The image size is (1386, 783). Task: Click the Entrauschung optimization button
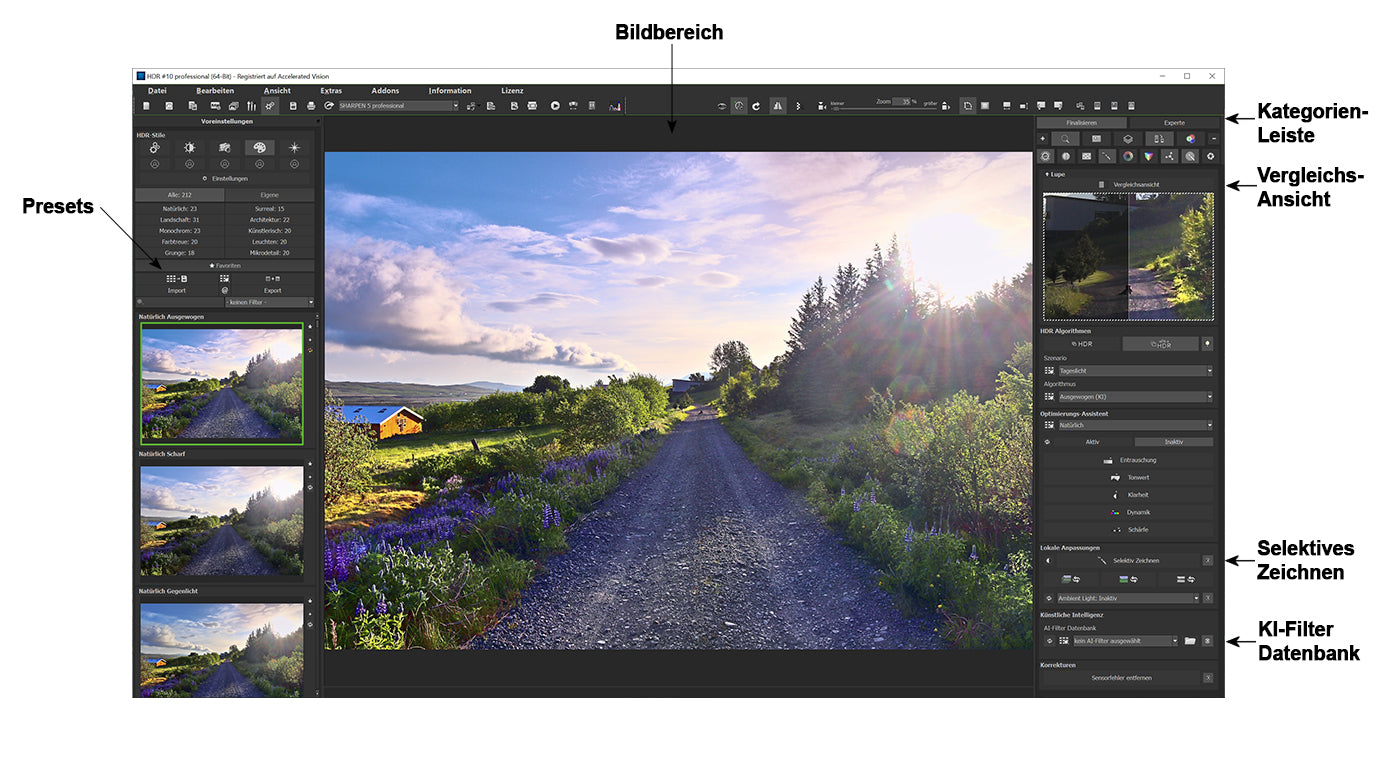tap(1128, 460)
